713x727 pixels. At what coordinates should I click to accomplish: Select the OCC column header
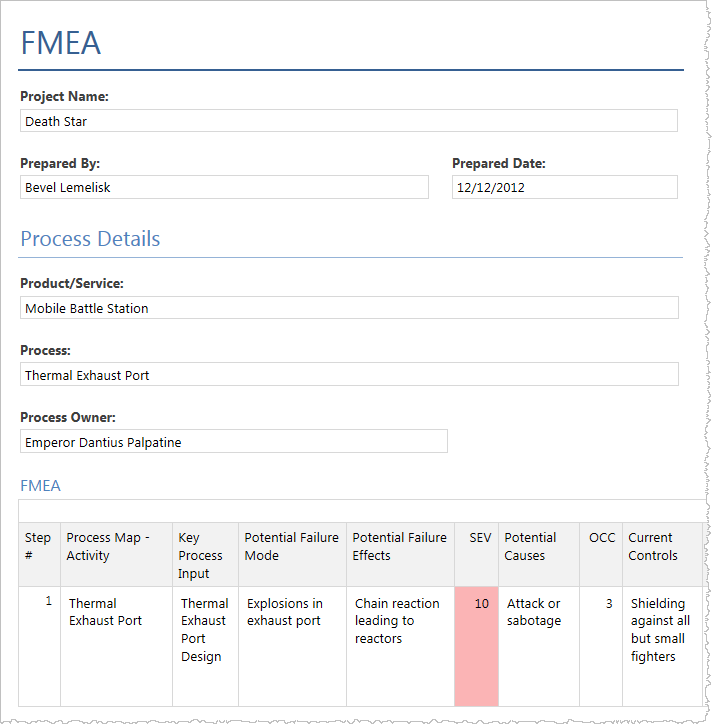(x=601, y=554)
